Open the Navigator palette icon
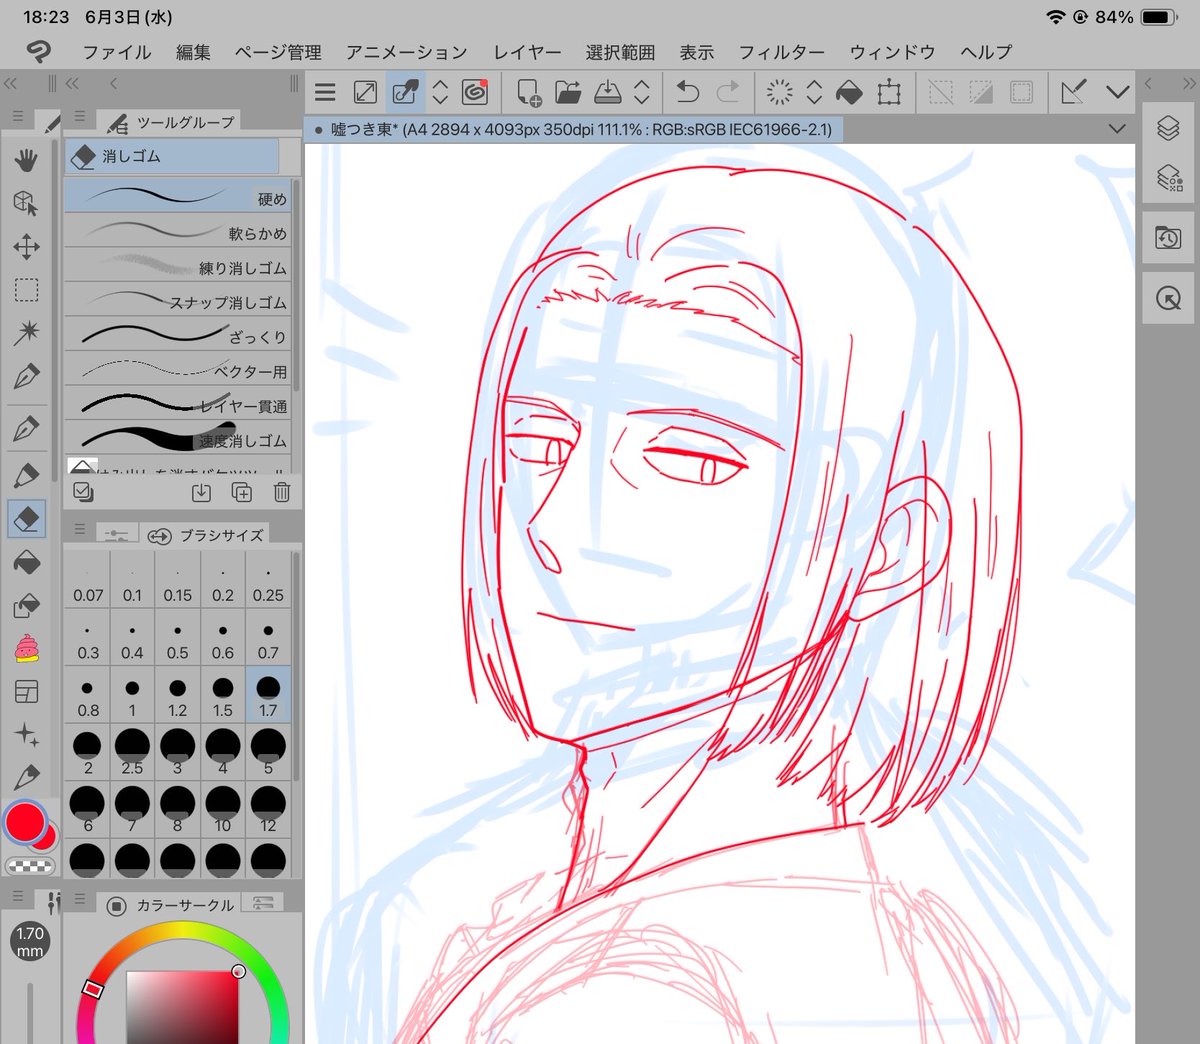This screenshot has height=1044, width=1200. tap(1168, 298)
